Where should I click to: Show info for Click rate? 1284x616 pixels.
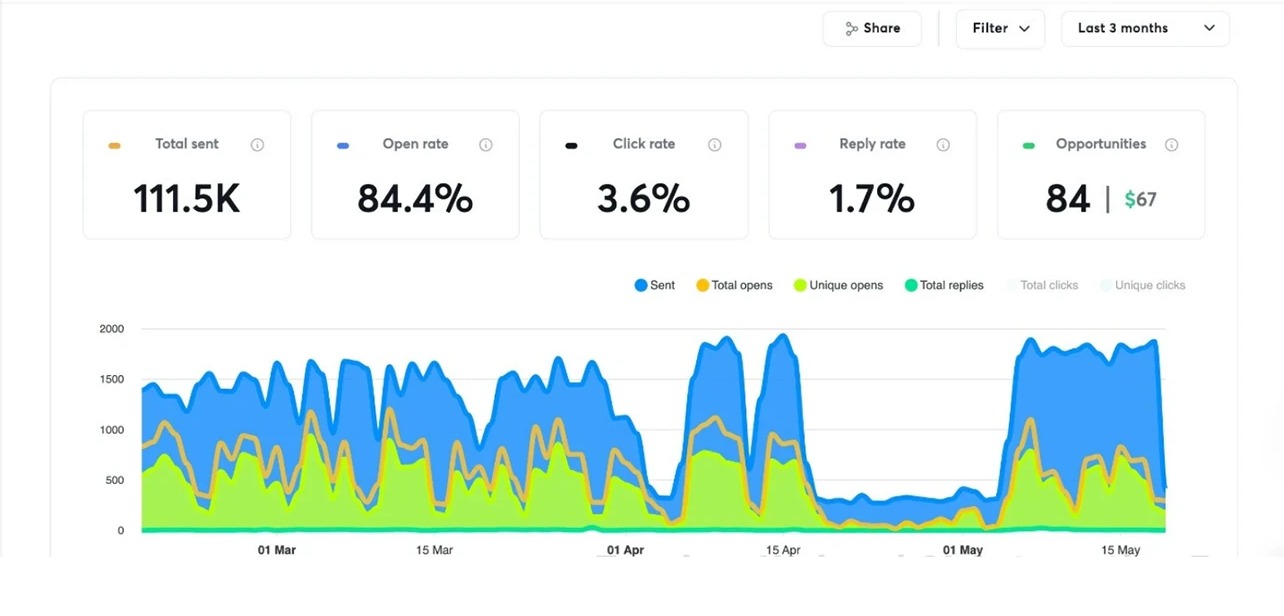[714, 145]
